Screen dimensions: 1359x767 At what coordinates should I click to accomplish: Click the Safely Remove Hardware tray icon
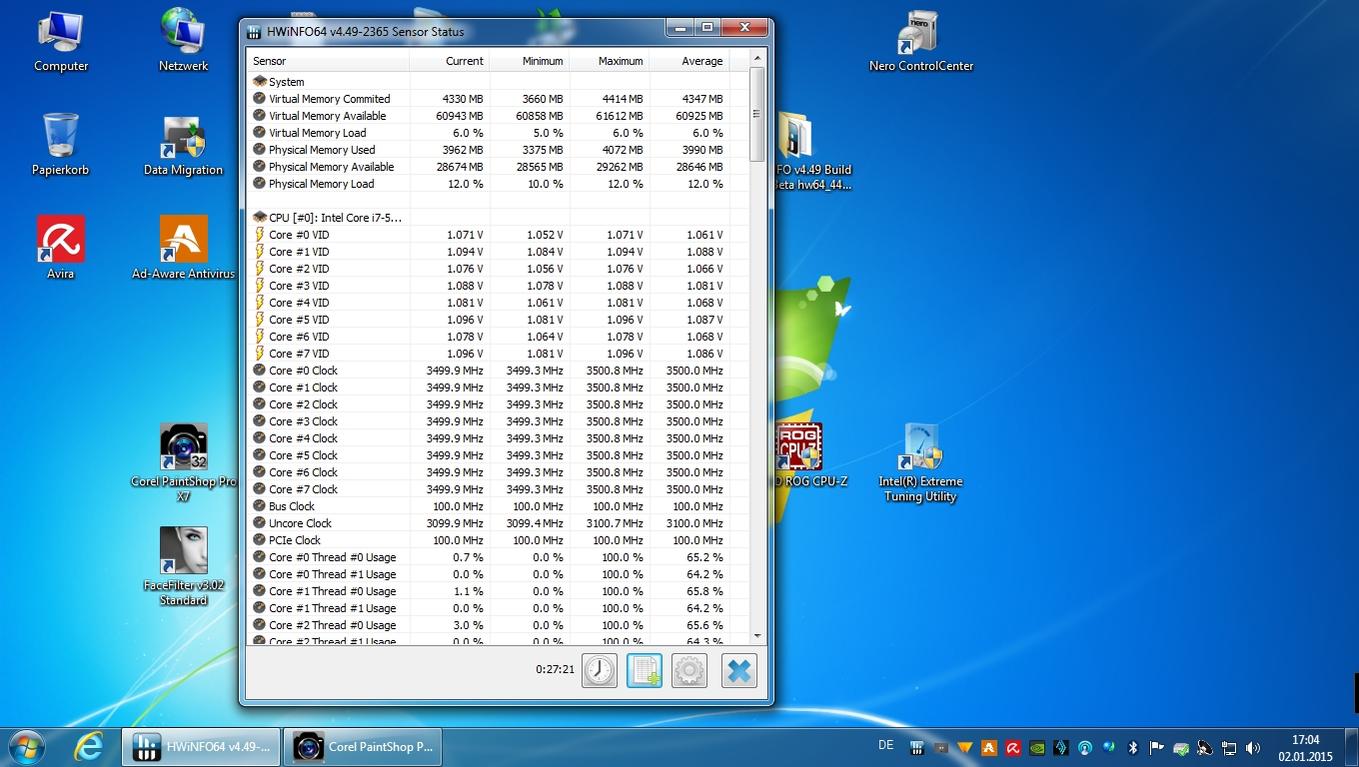click(x=1181, y=747)
